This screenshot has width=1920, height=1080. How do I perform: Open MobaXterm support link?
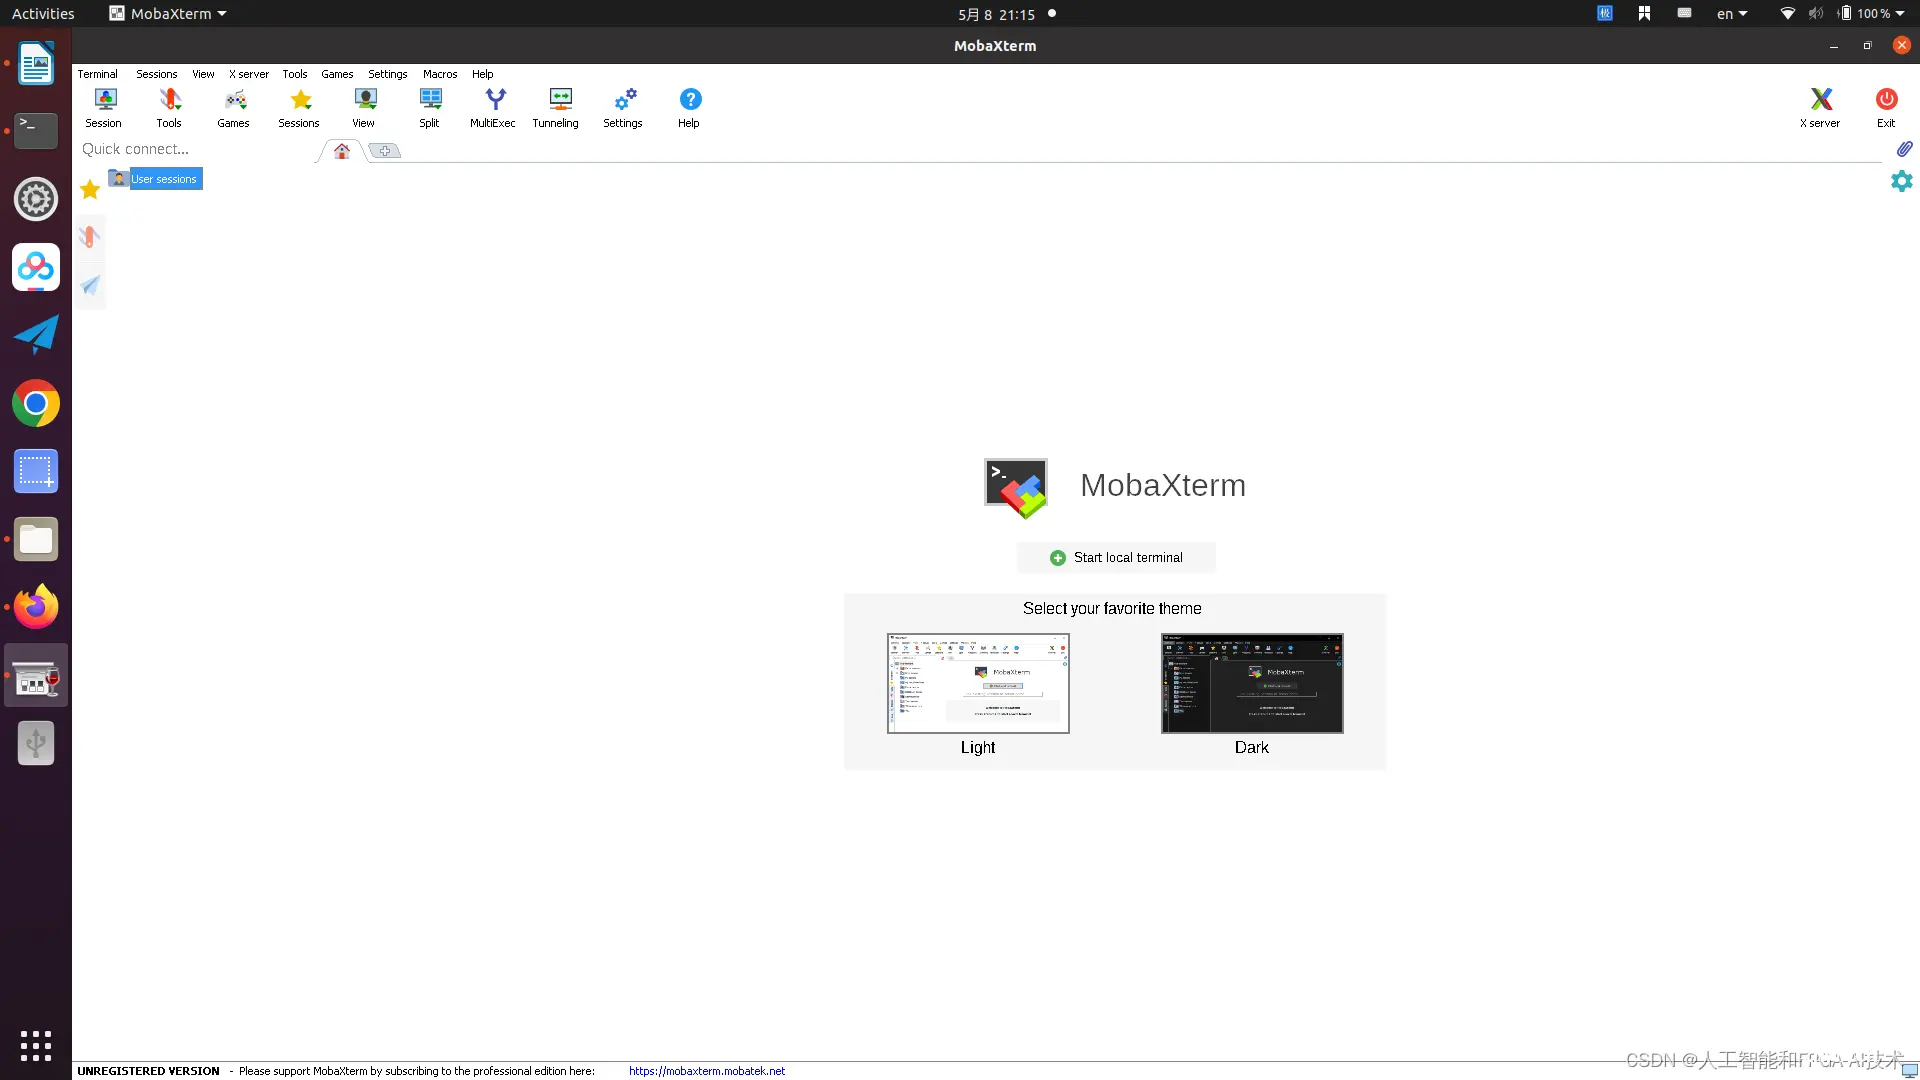pyautogui.click(x=705, y=1069)
